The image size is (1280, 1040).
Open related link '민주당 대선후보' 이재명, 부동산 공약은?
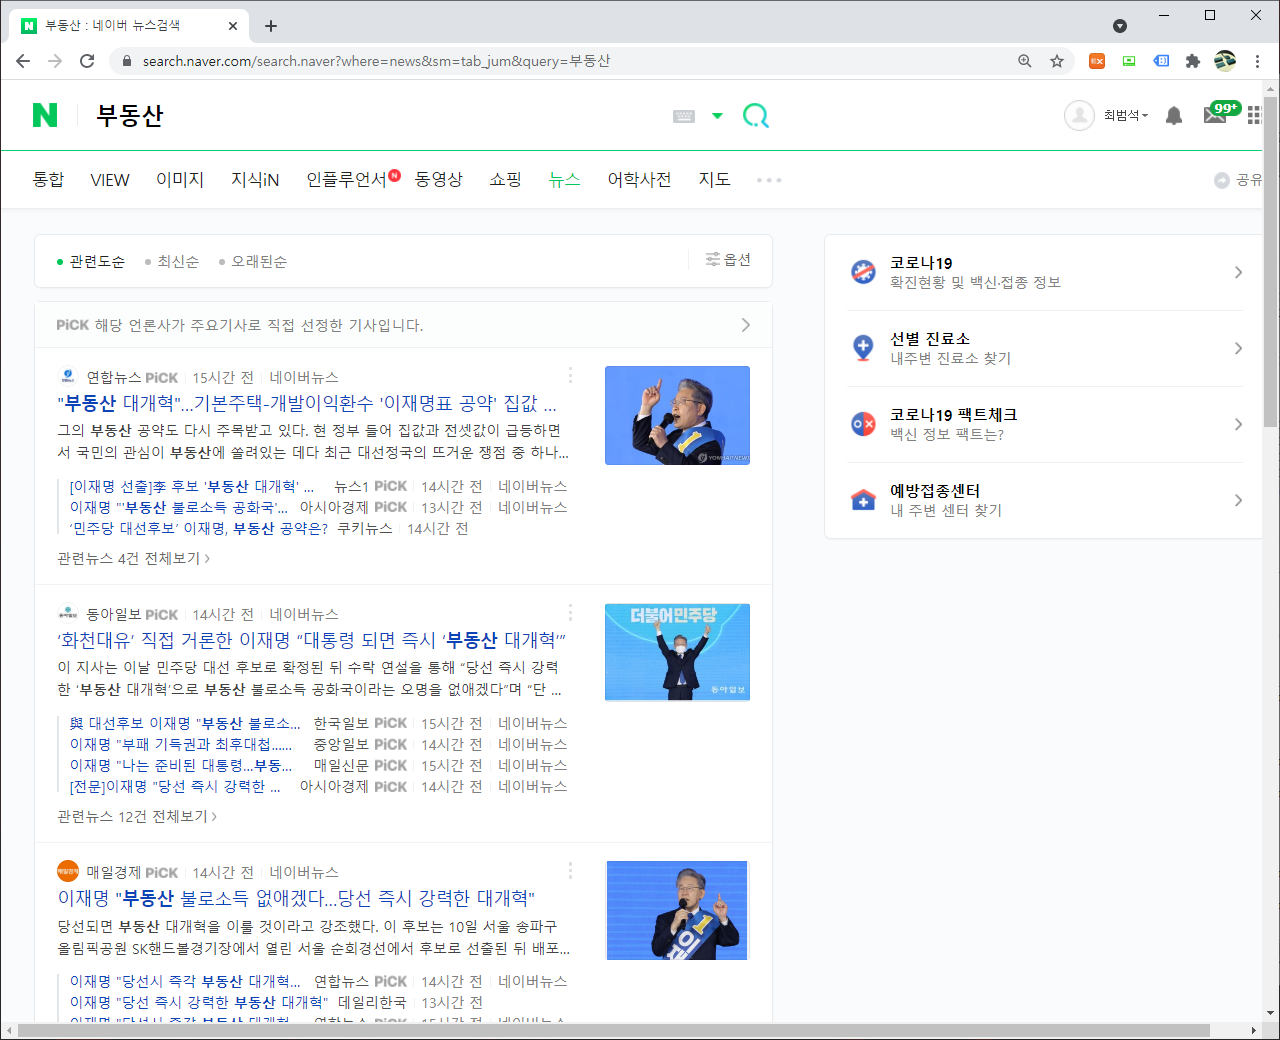coord(199,528)
